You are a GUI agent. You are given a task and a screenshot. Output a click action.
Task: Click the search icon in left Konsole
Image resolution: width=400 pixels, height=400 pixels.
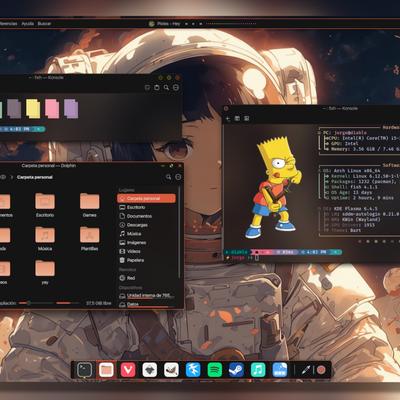166,88
